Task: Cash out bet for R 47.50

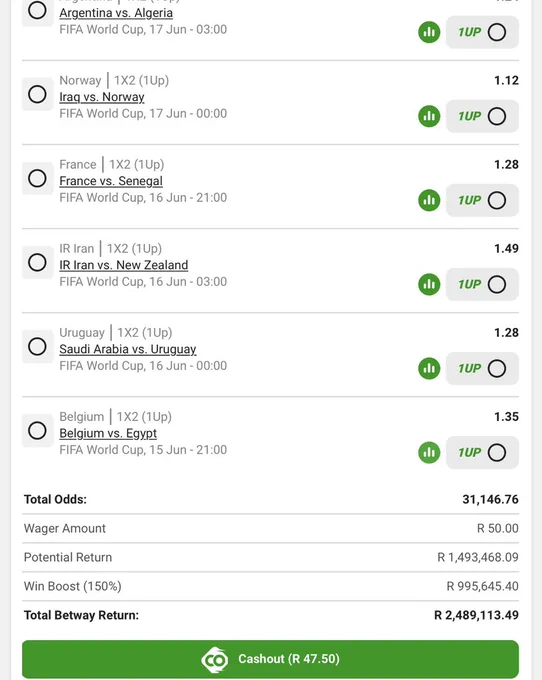Action: coord(270,659)
